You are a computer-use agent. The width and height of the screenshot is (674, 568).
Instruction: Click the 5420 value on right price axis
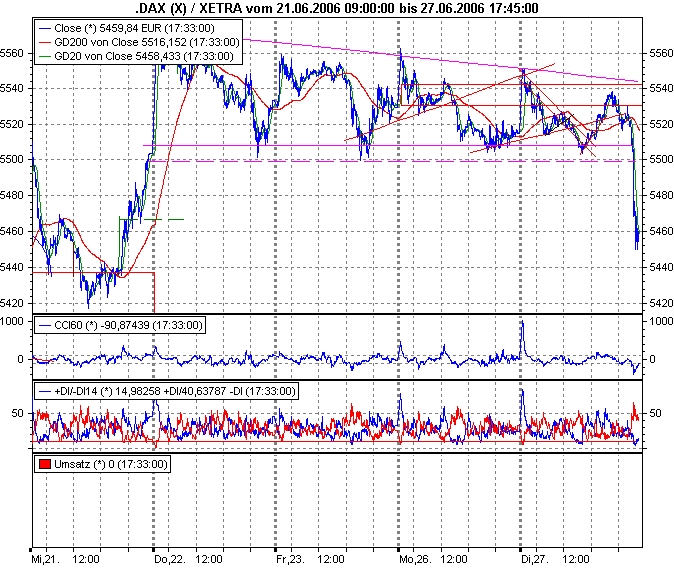(x=660, y=303)
